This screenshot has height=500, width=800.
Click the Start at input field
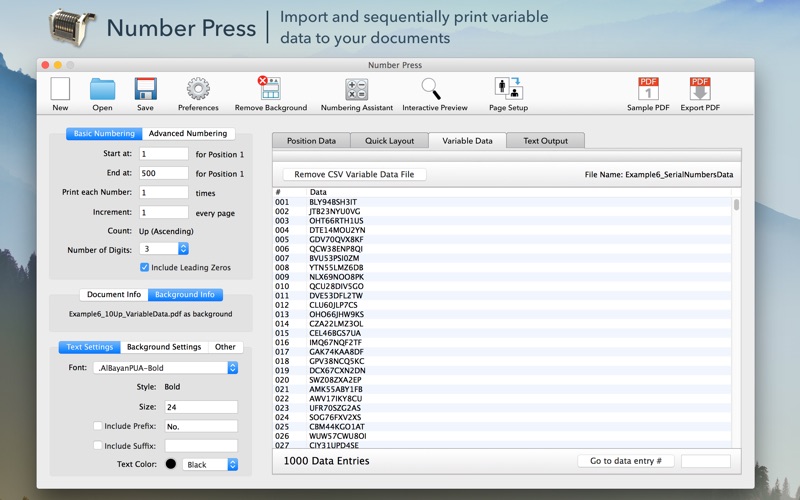click(x=164, y=154)
